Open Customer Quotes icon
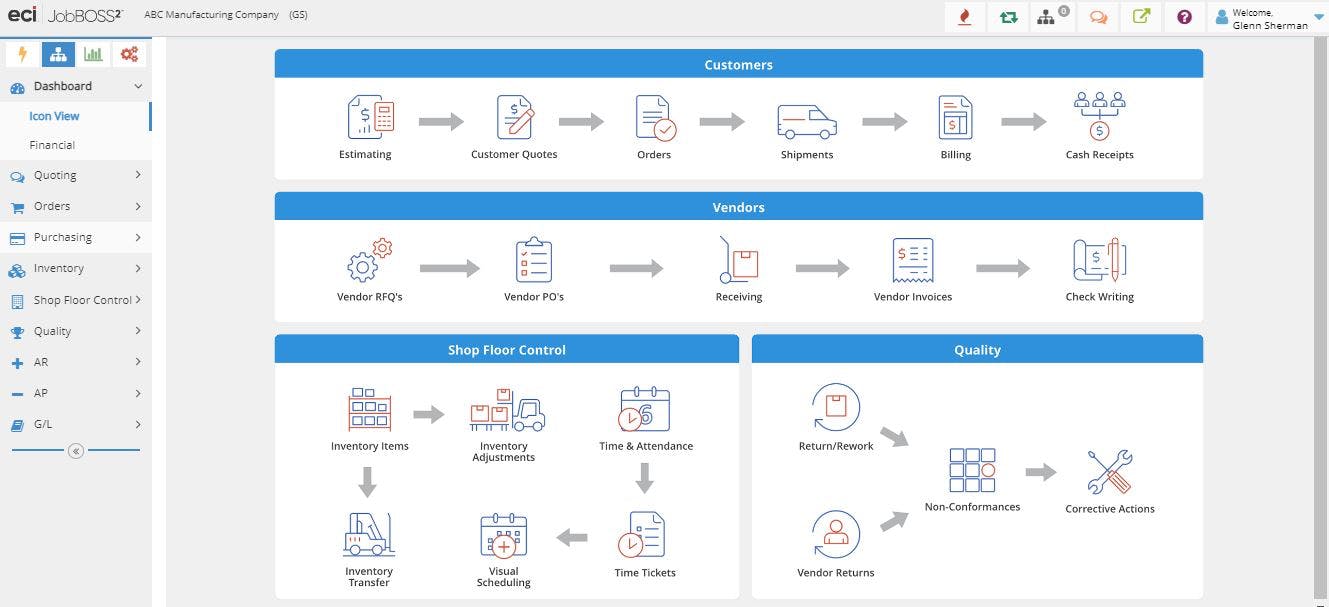 point(515,117)
